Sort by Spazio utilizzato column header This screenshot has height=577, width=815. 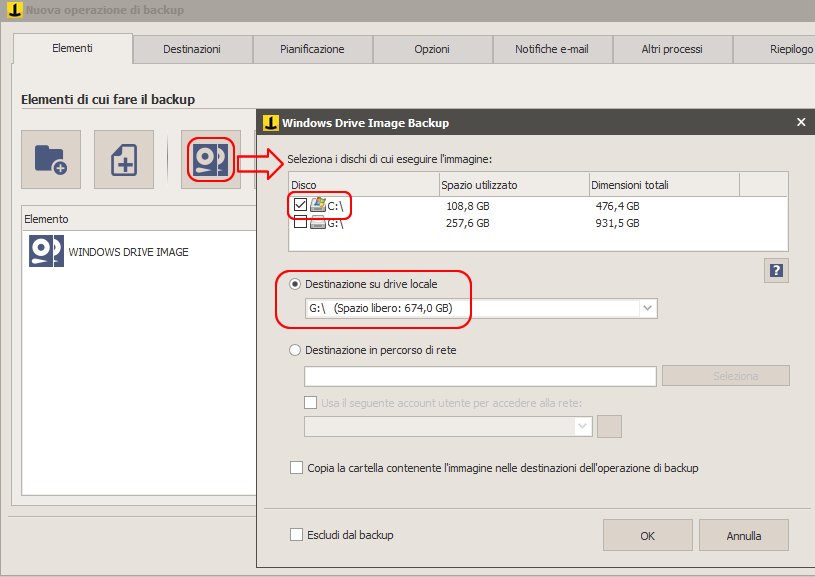514,185
